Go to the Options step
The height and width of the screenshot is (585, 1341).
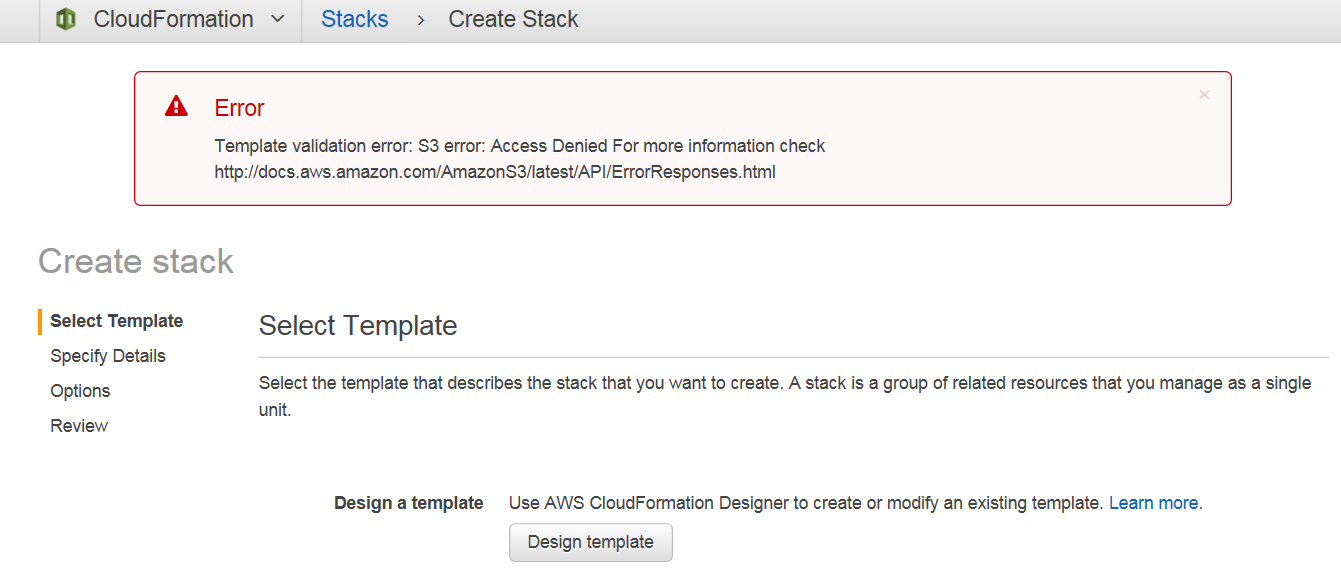80,391
